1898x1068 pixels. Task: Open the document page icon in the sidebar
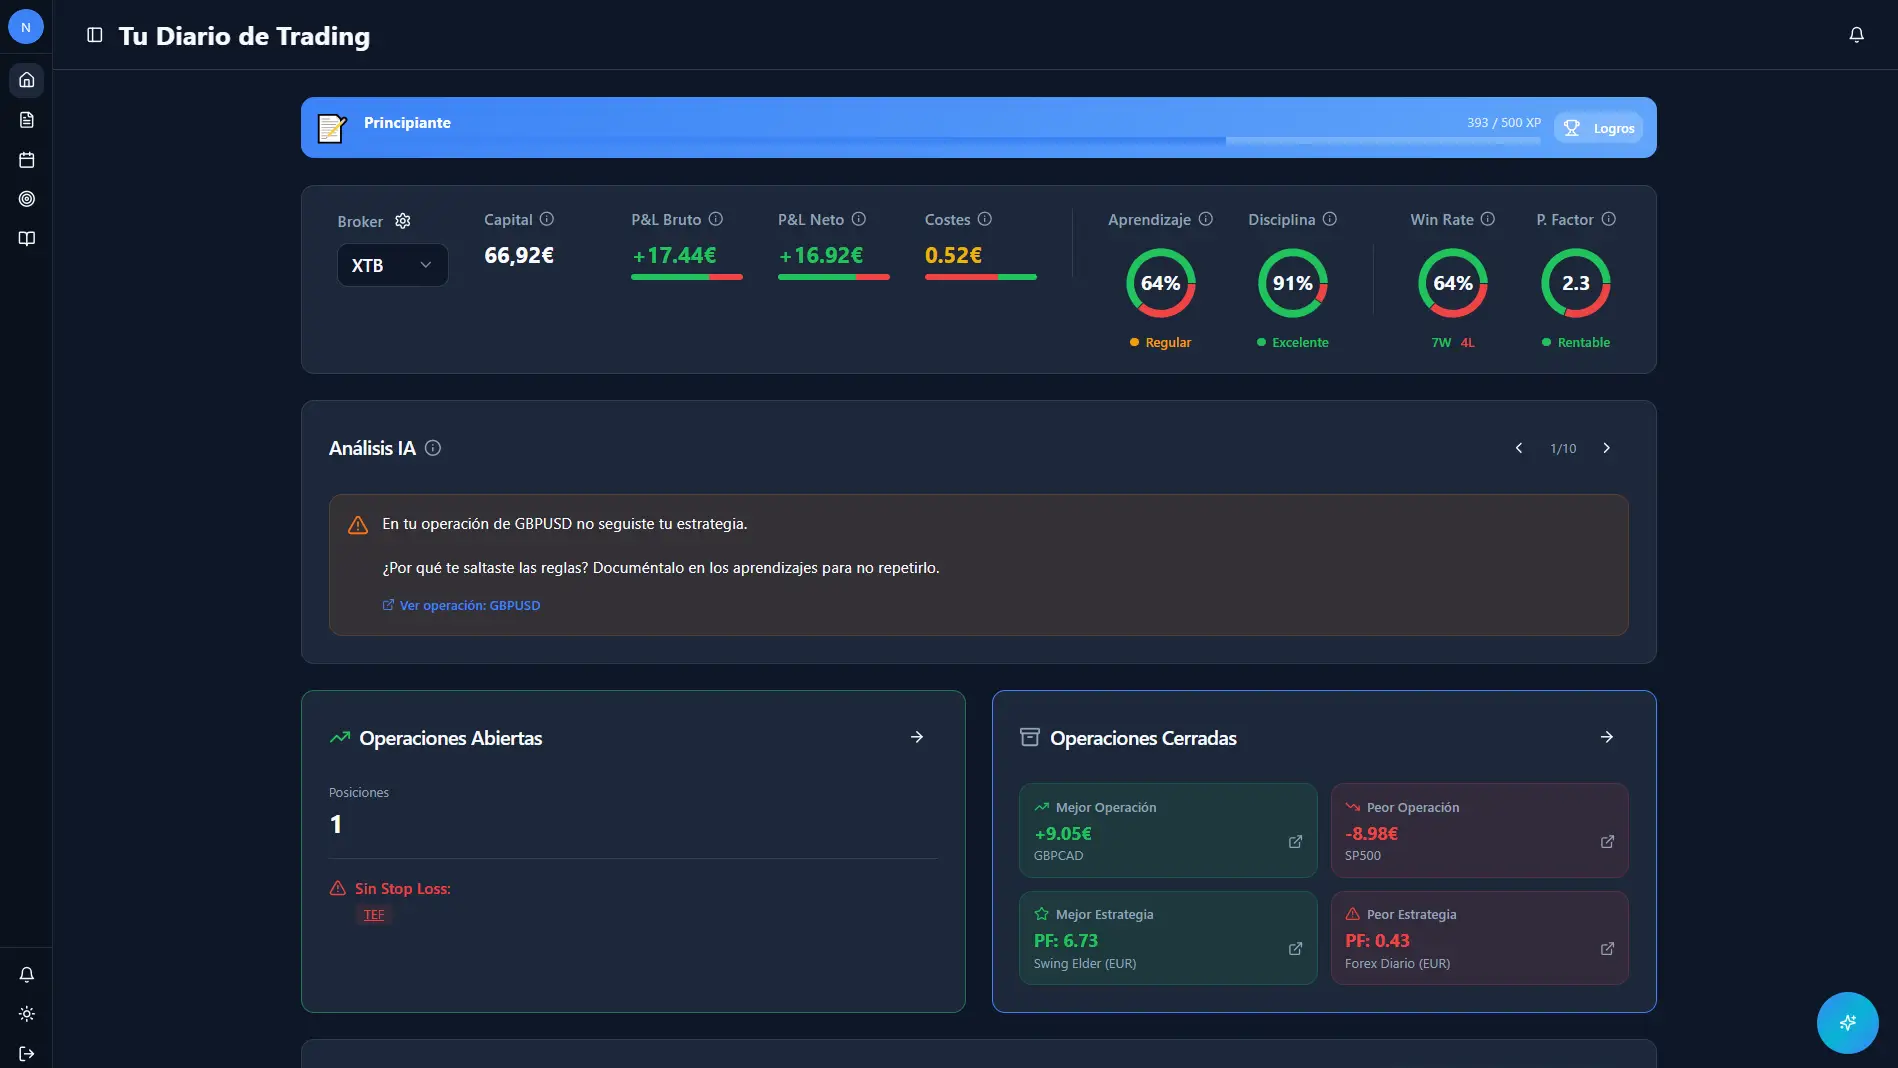pos(27,120)
